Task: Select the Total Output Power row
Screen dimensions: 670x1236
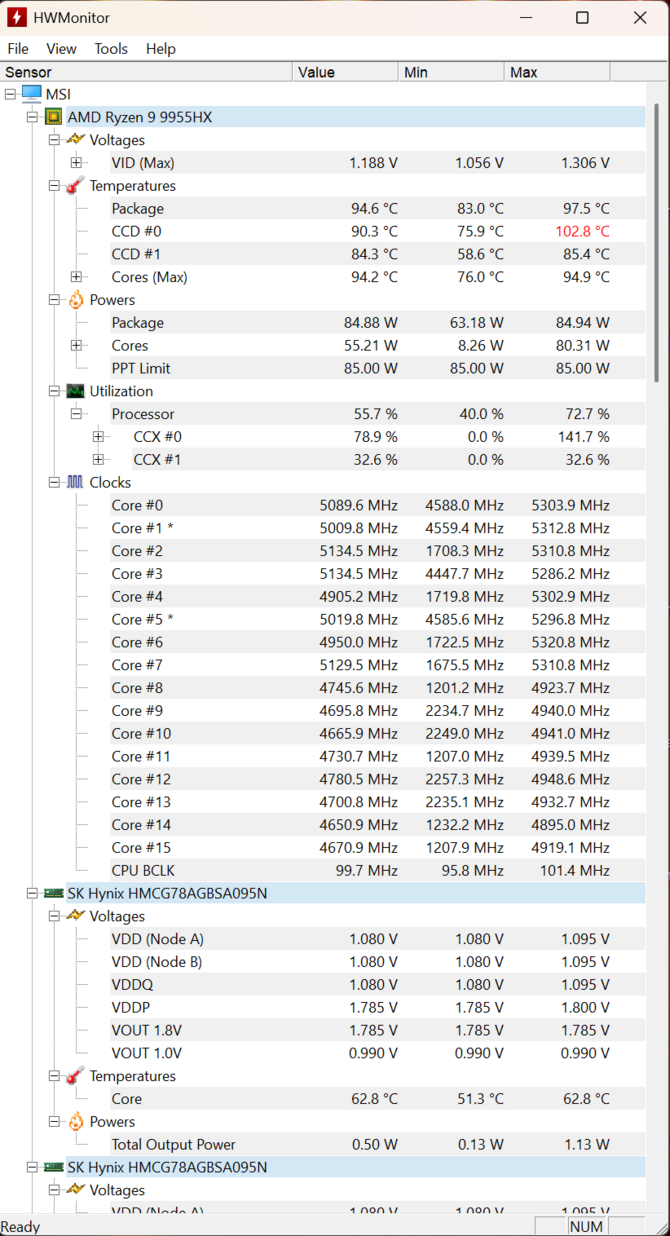Action: 378,1145
